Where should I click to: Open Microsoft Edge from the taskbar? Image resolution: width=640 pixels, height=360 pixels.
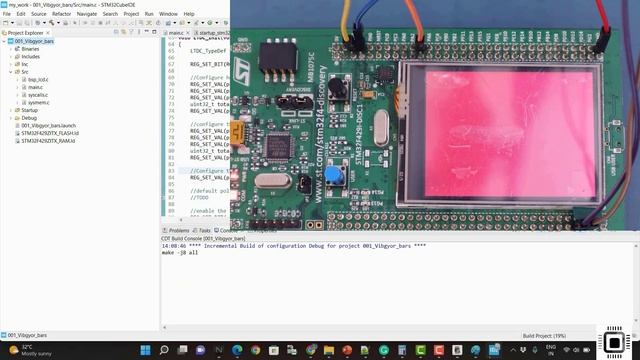coord(237,350)
